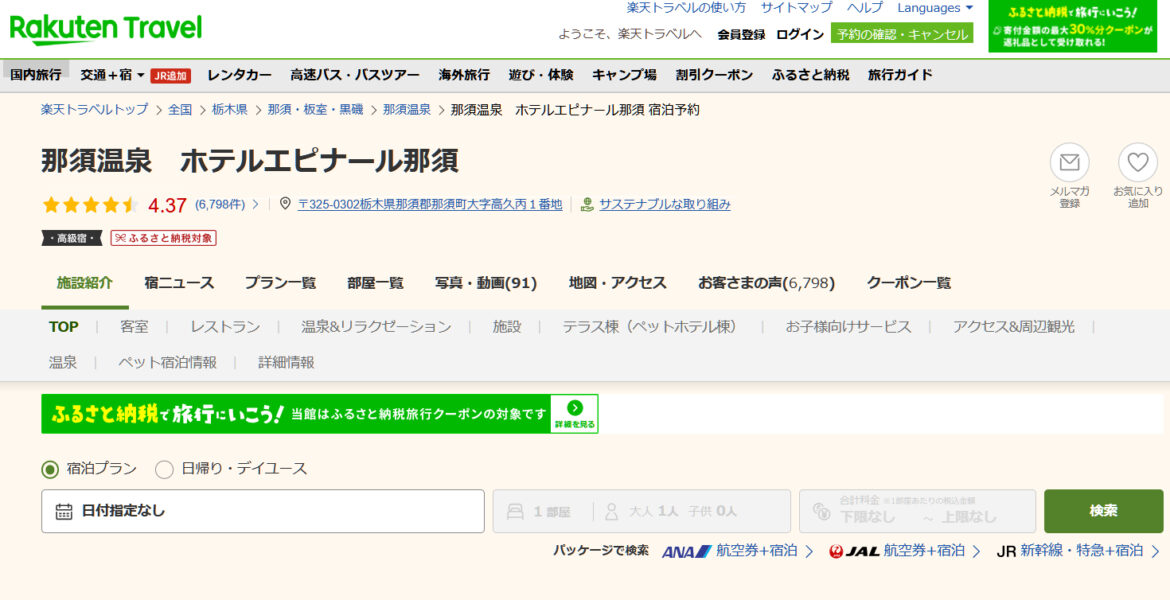Viewport: 1170px width, 600px height.
Task: Click the Rakuten Travel logo
Action: point(106,28)
